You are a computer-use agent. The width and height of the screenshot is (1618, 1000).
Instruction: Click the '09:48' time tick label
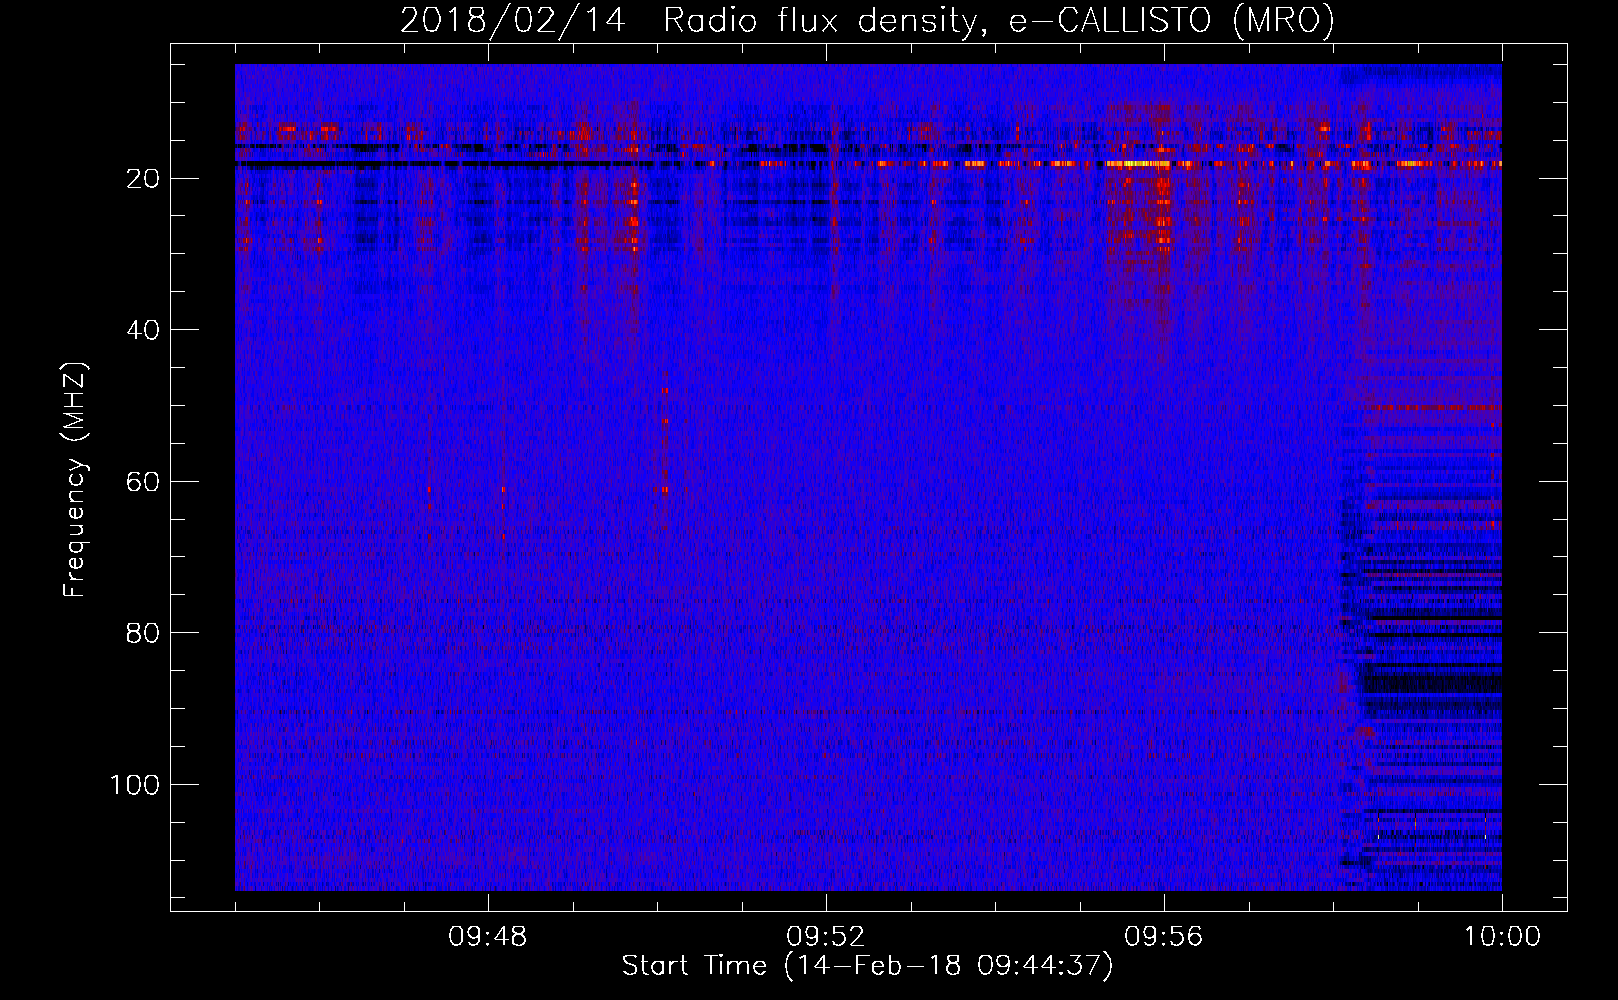(x=487, y=937)
